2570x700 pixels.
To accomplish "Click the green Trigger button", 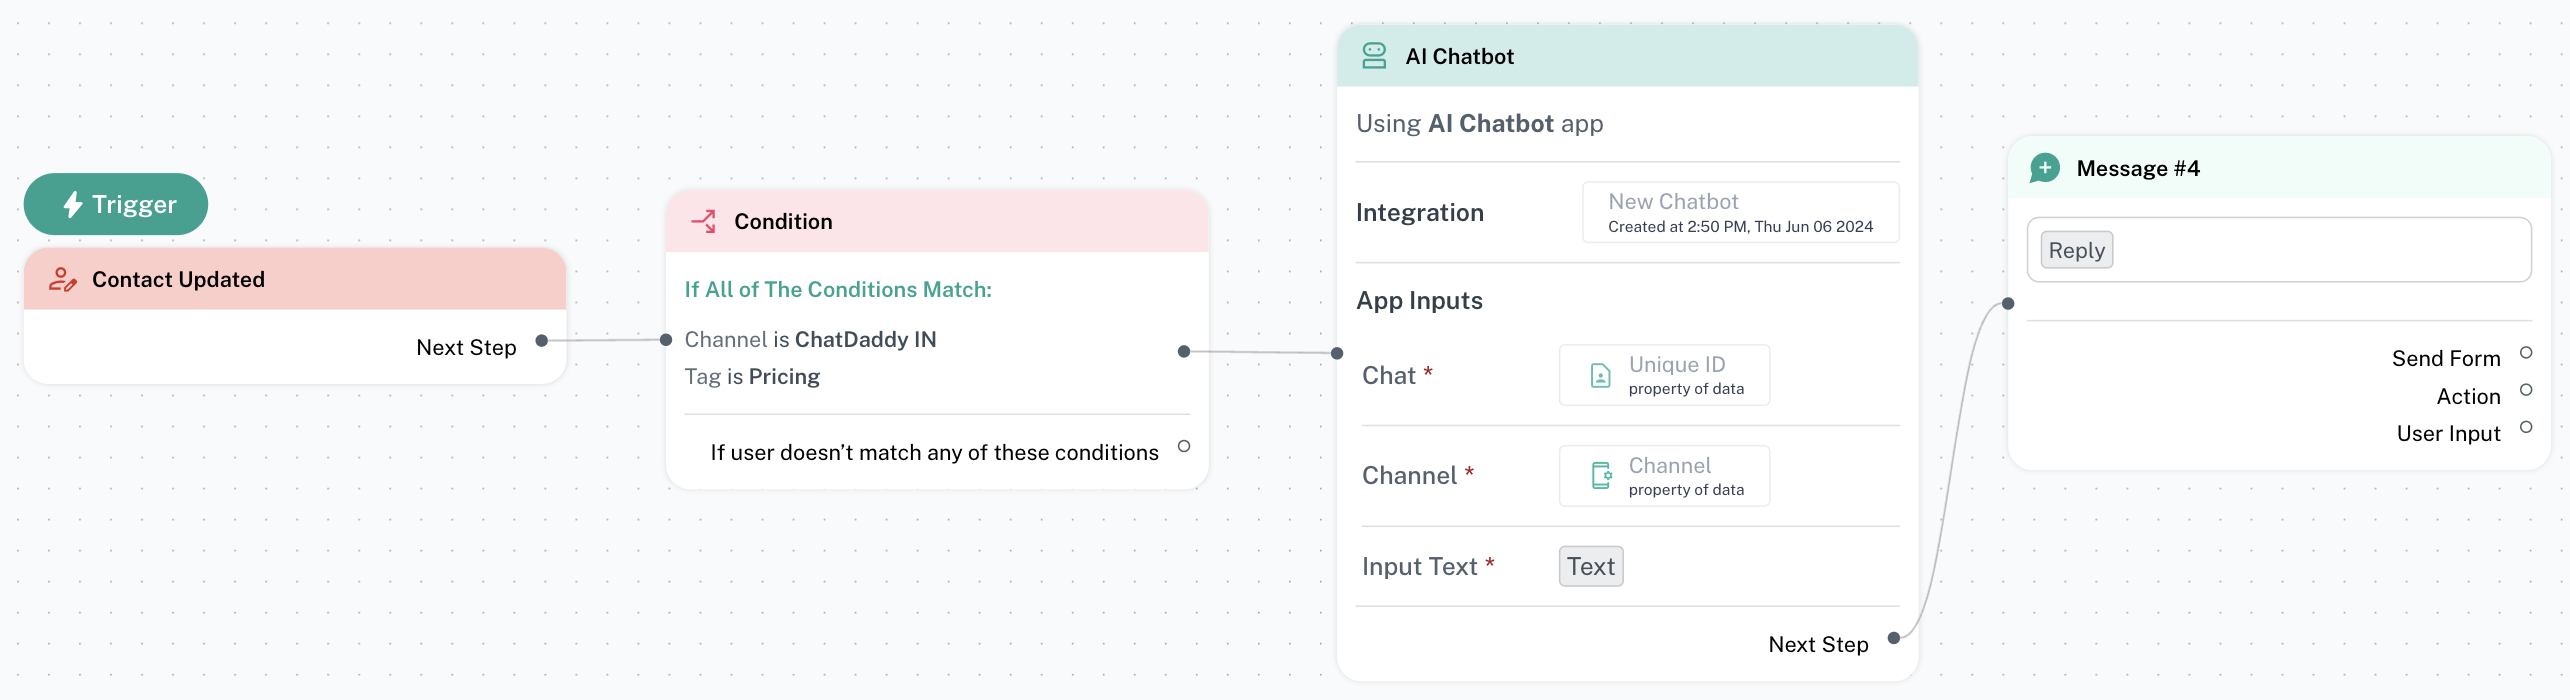I will [x=116, y=205].
